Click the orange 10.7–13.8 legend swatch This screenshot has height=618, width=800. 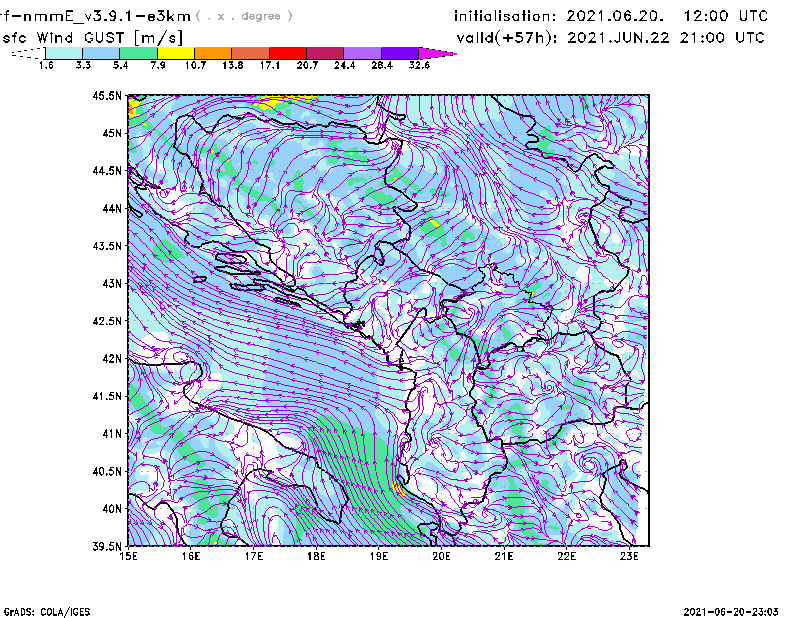tap(213, 53)
